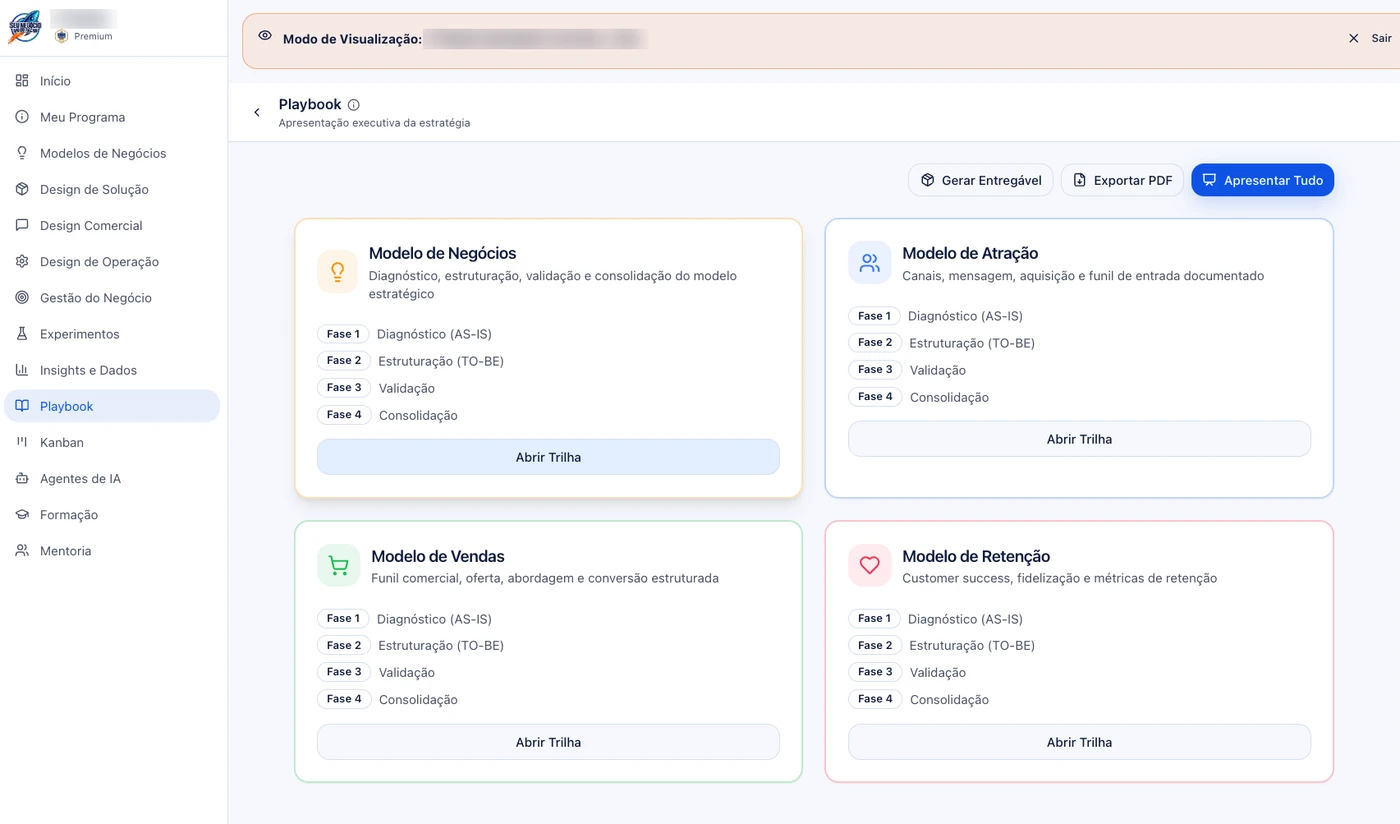Navigate to Meu Programa in sidebar
The width and height of the screenshot is (1400, 824).
tap(112, 117)
